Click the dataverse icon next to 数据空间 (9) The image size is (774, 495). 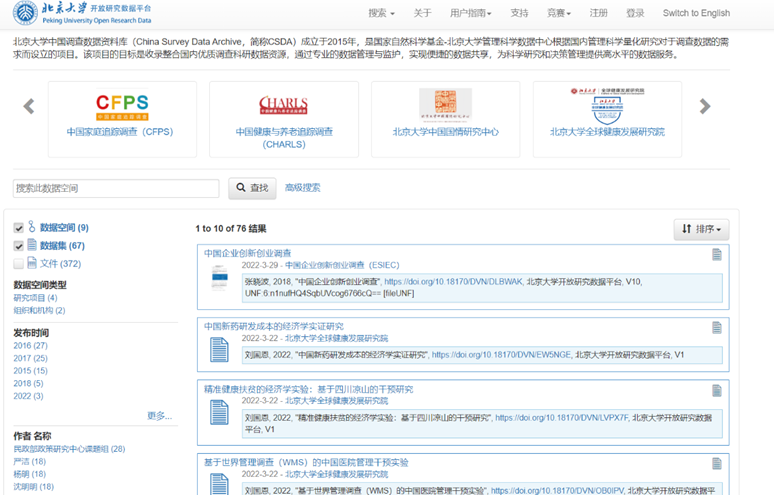tap(32, 227)
